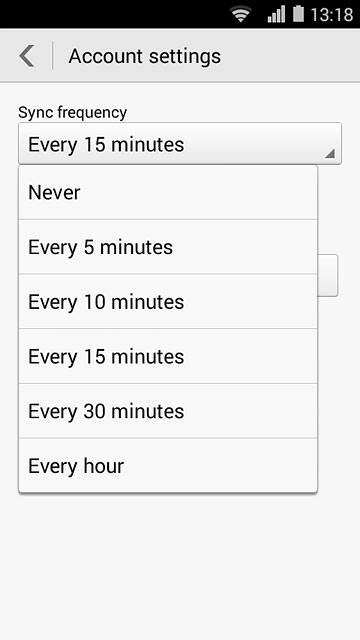Tap the back arrow in the header
The image size is (360, 640).
click(27, 56)
